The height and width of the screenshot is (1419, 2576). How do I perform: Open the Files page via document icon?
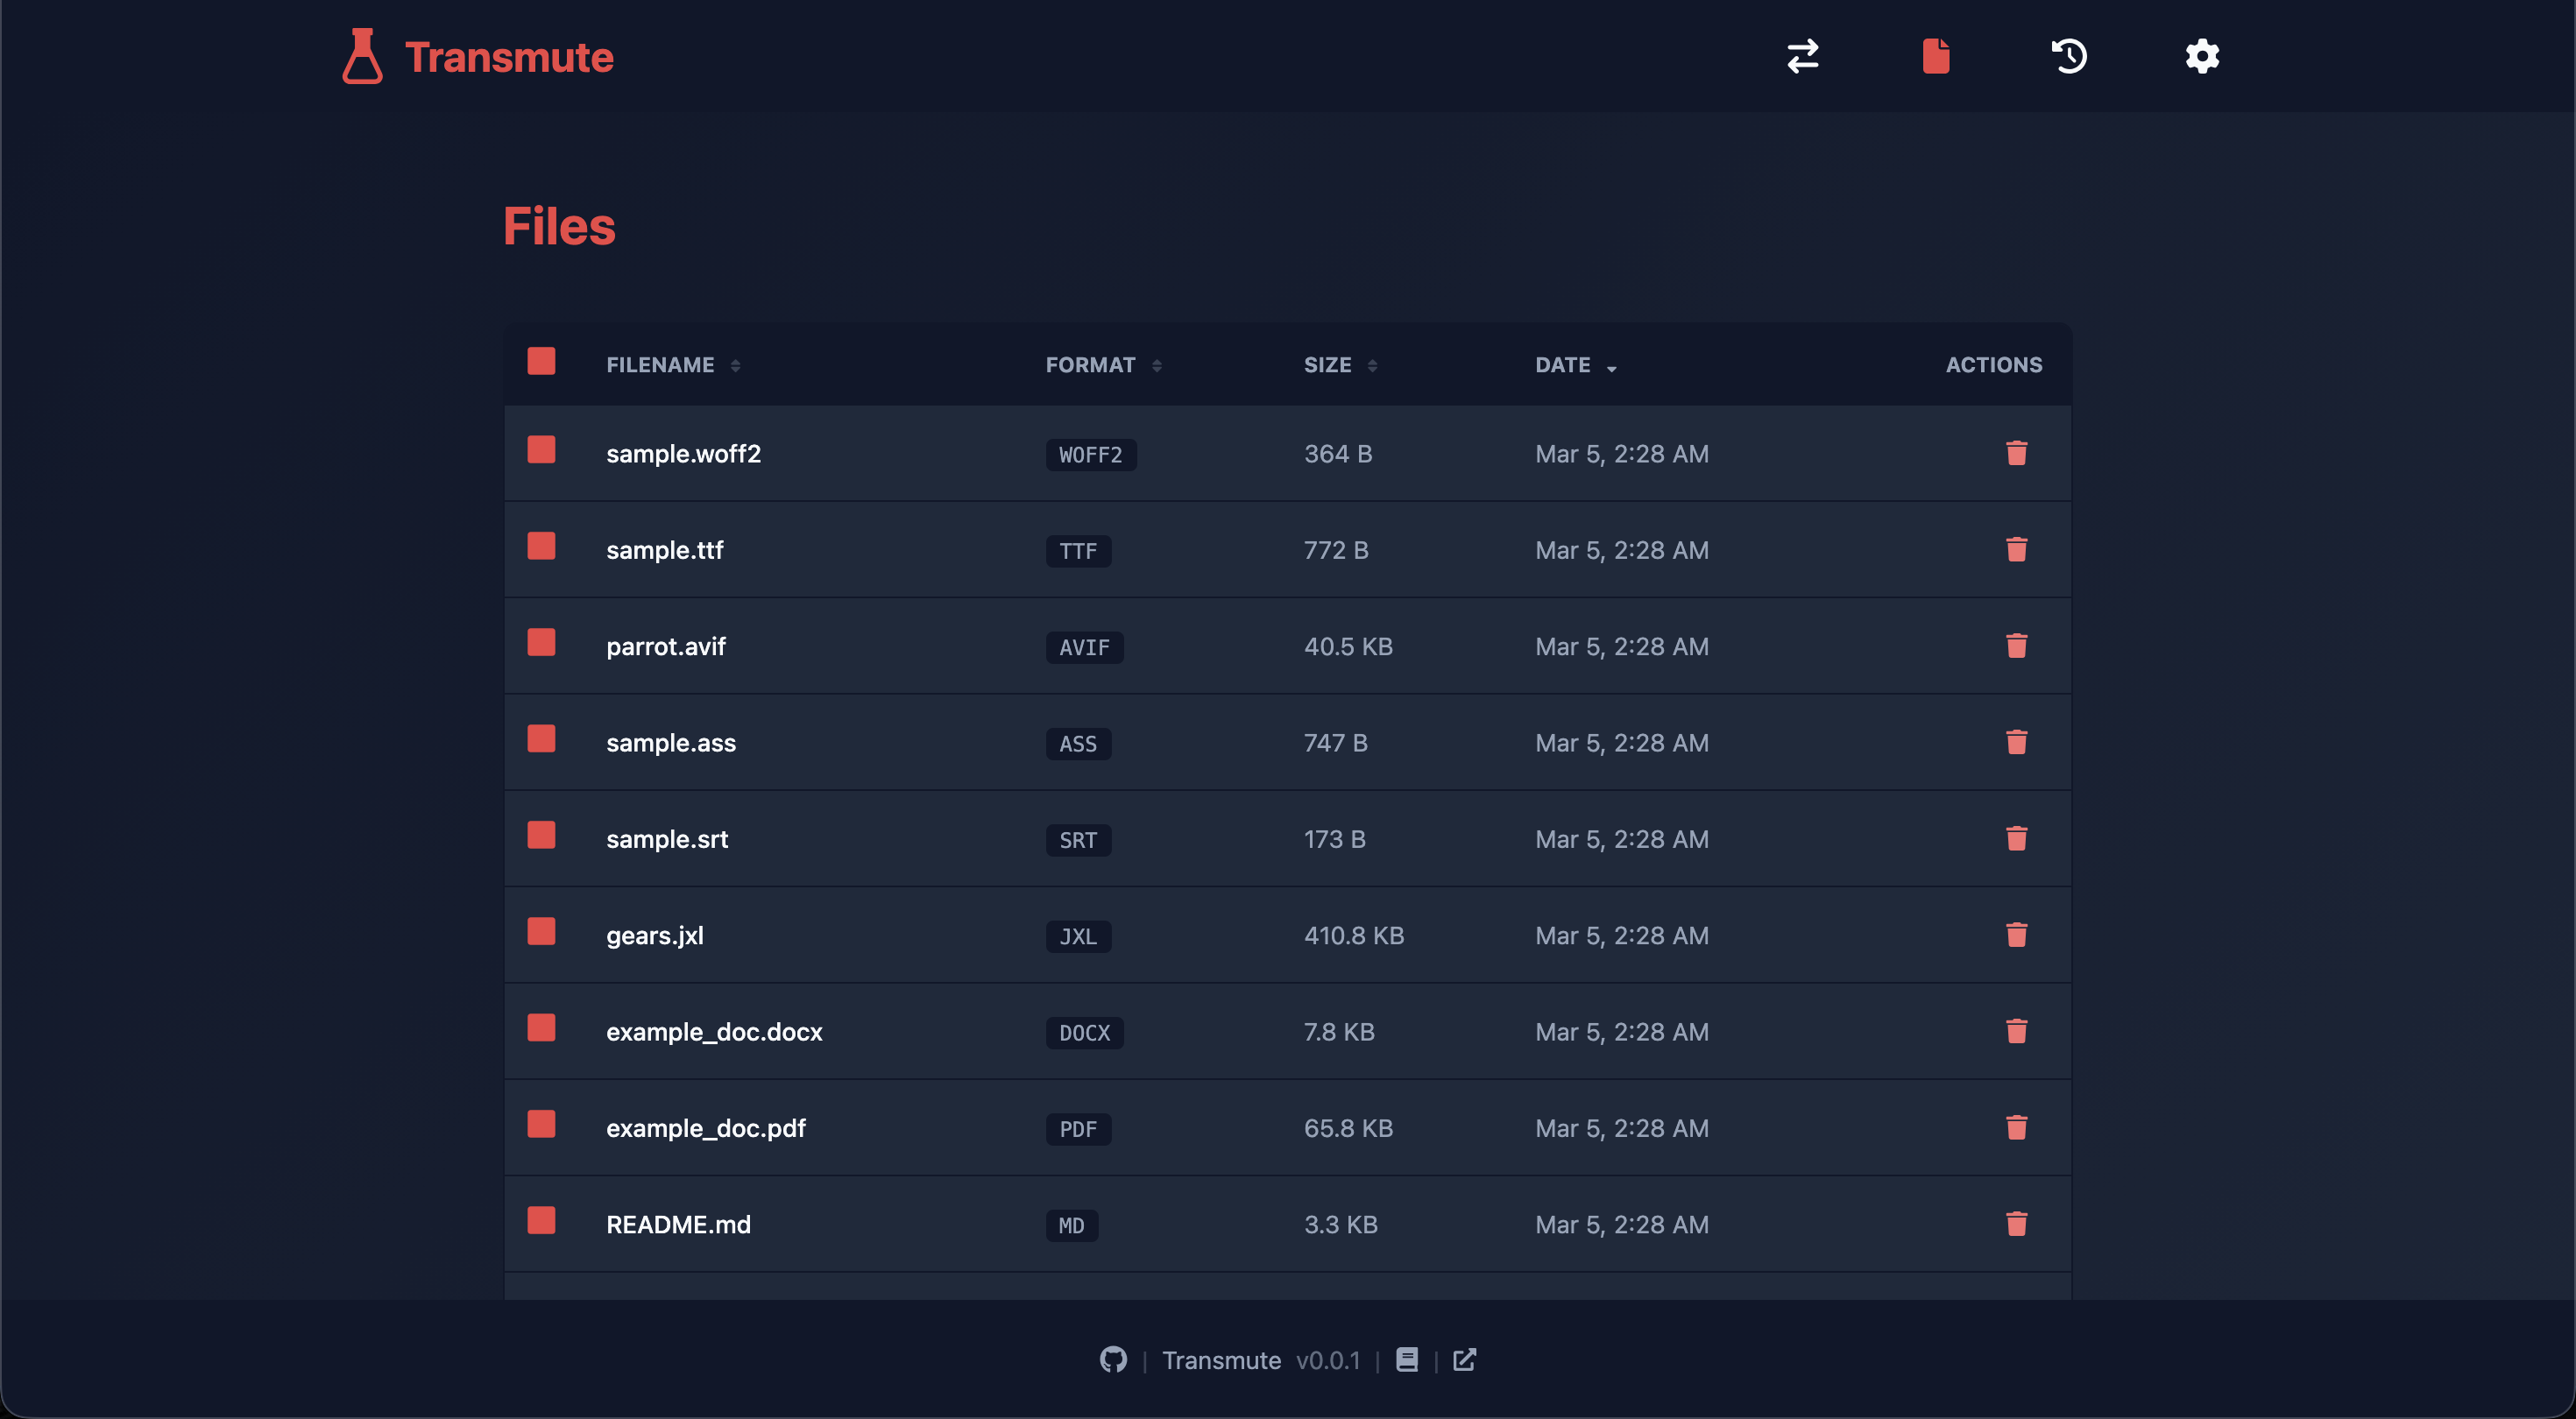pyautogui.click(x=1935, y=56)
